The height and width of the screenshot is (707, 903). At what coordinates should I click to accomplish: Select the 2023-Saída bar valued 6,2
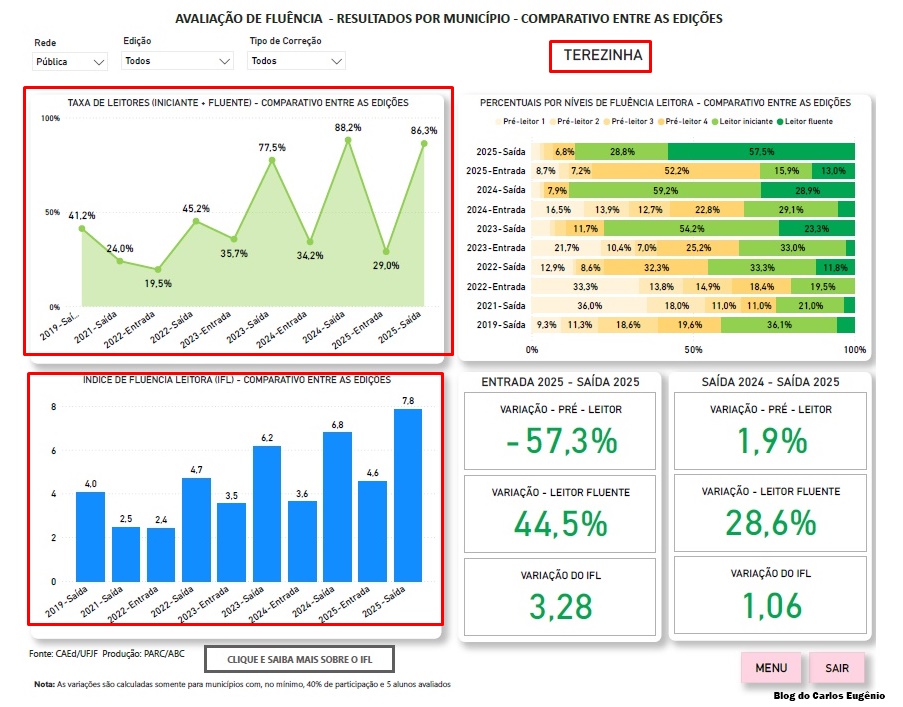click(266, 513)
